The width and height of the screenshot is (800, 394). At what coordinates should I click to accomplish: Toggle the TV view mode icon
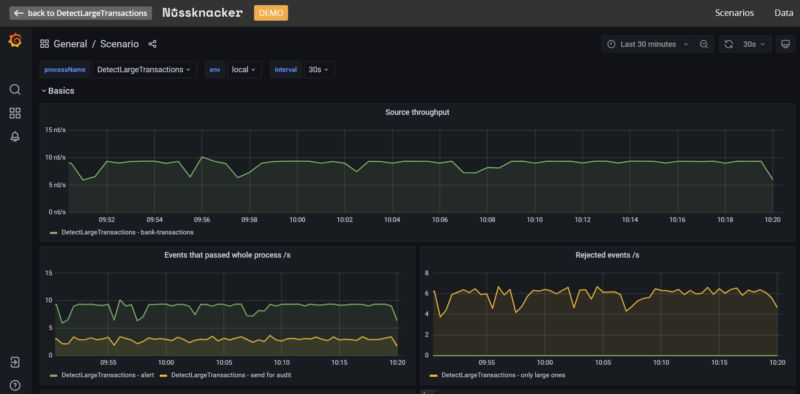(x=785, y=44)
